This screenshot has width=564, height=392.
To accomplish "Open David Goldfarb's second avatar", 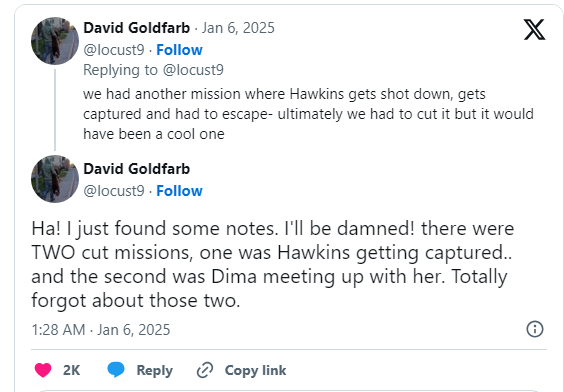I will click(x=55, y=179).
